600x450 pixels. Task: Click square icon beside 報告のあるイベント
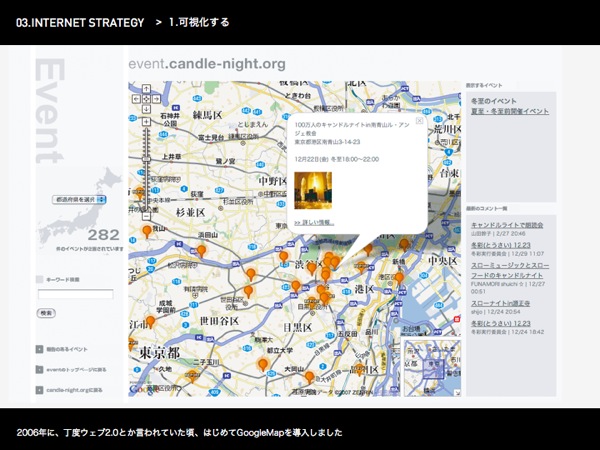pos(39,349)
